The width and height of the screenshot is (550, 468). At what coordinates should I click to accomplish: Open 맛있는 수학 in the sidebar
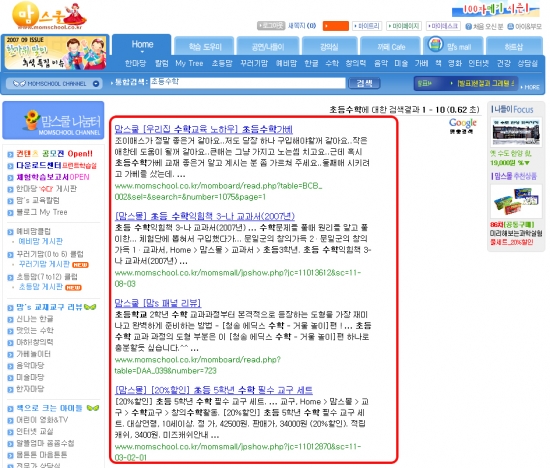point(35,330)
